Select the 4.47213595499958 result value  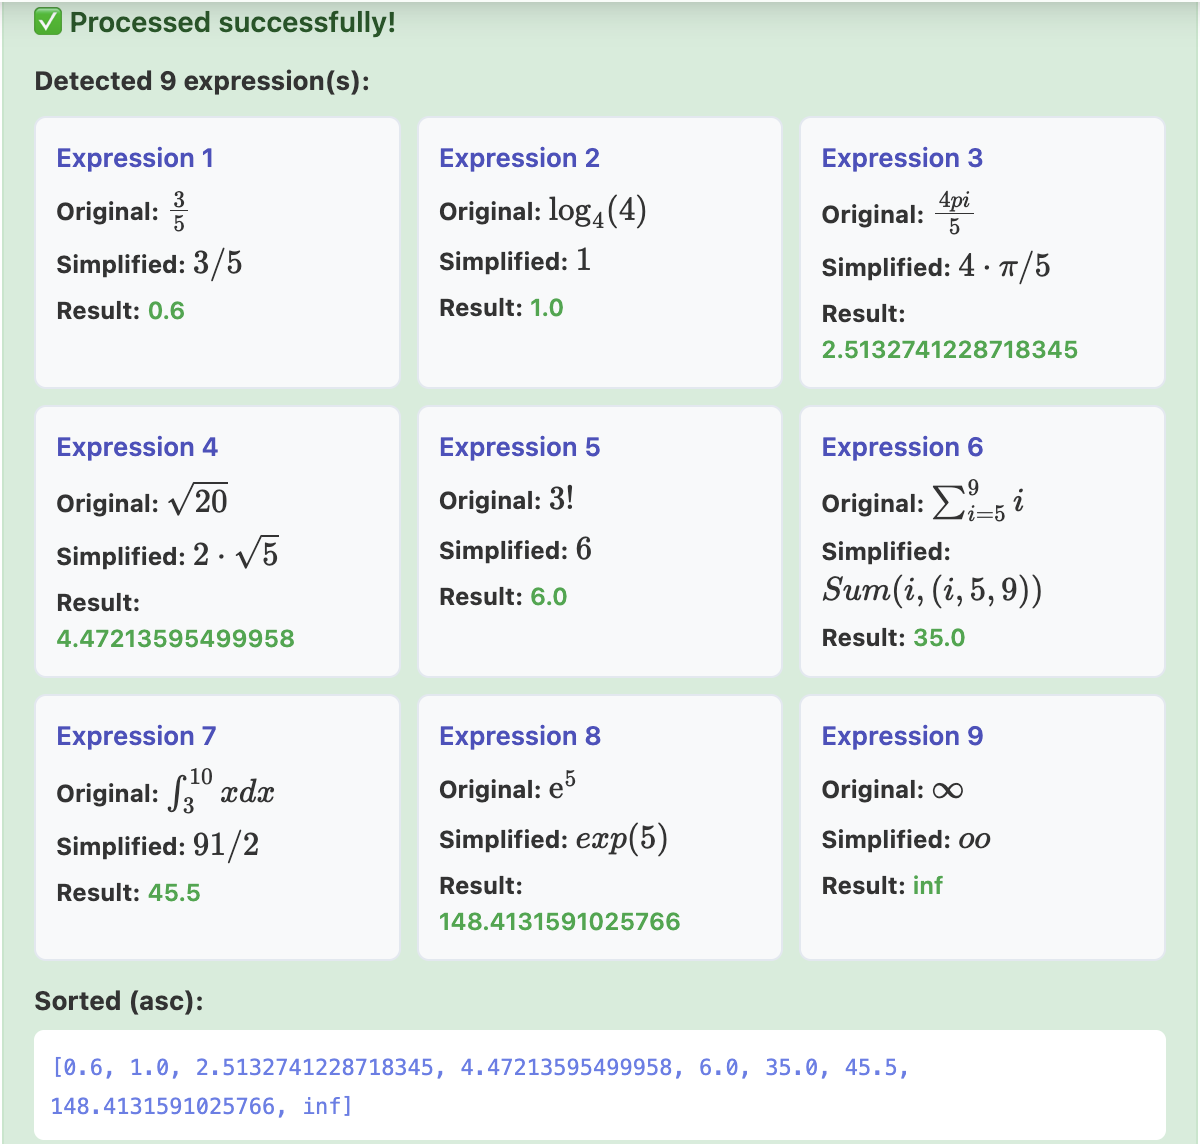coord(175,639)
